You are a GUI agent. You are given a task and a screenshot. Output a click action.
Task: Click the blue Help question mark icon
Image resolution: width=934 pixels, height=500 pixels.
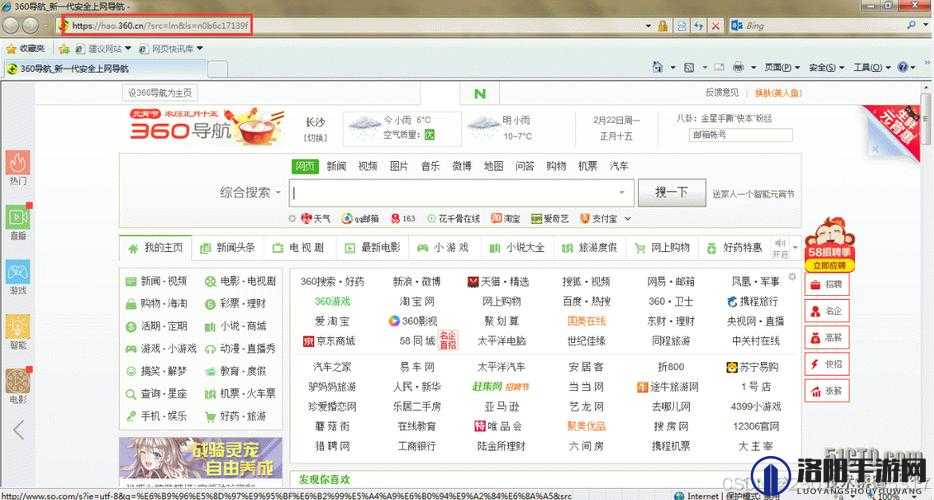click(x=903, y=67)
